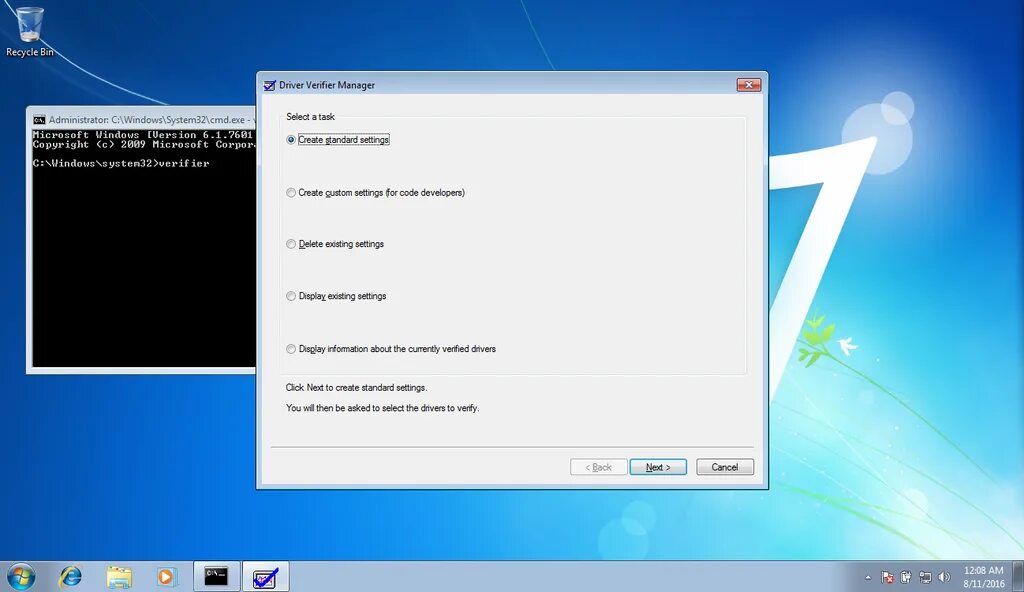
Task: Click Show desktop strip beside the clock
Action: pos(1019,576)
